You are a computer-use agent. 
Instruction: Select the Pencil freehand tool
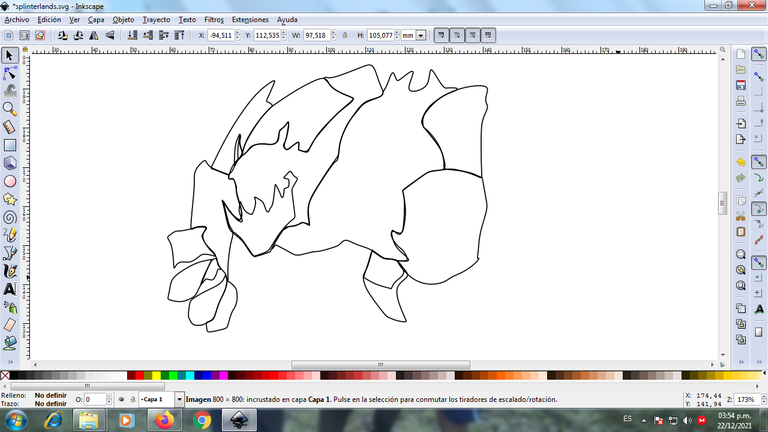[x=9, y=235]
